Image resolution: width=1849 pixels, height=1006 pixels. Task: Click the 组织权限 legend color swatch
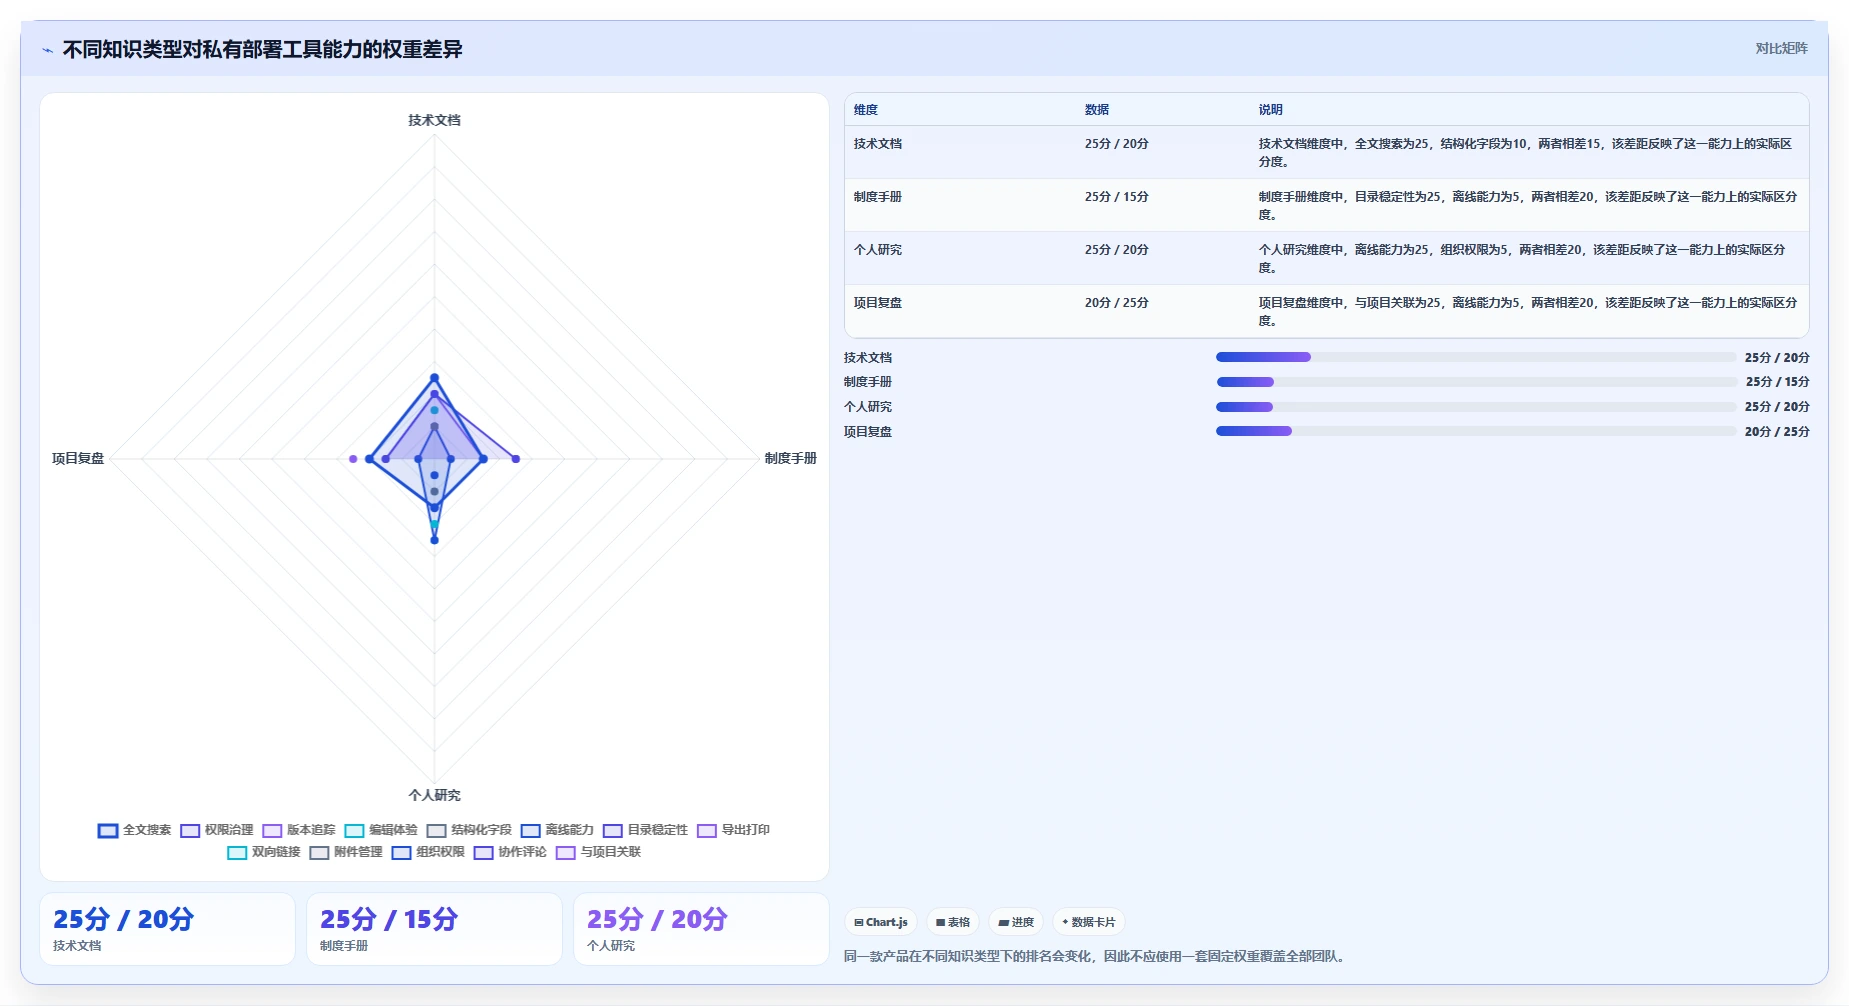(401, 853)
